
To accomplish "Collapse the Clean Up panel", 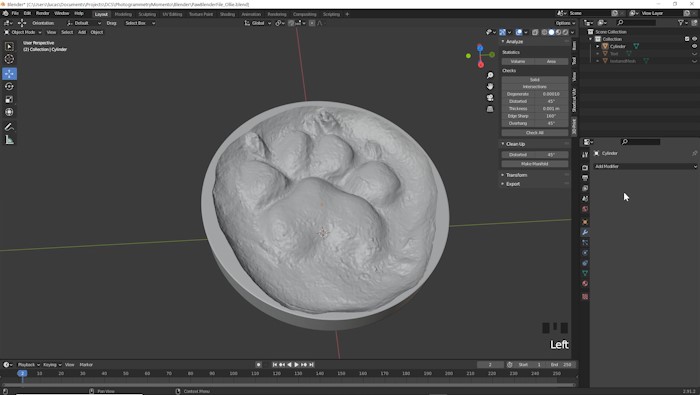I will tap(515, 144).
